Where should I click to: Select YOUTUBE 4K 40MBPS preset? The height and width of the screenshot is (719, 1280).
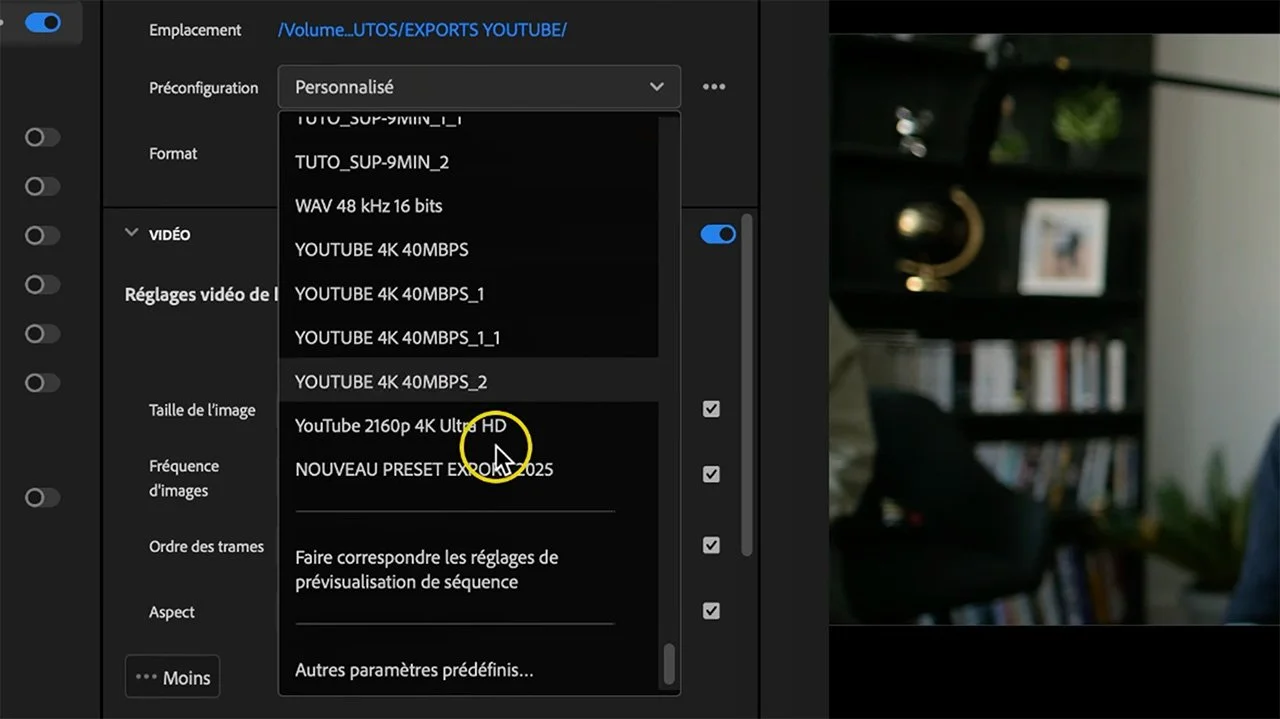click(468, 250)
